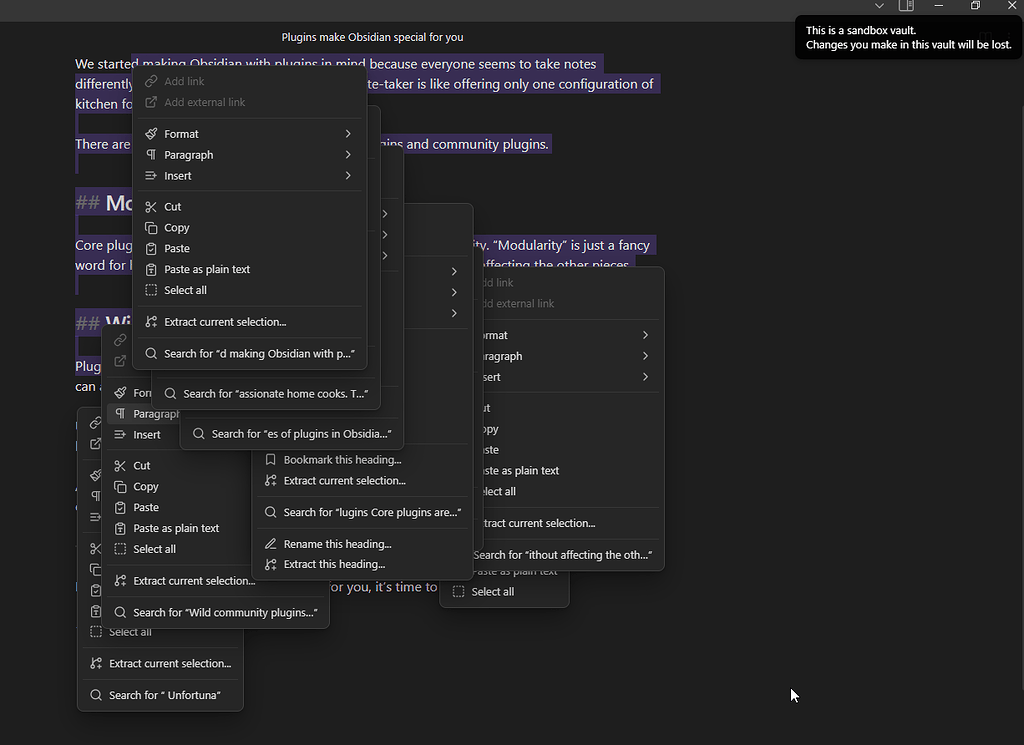Click the scissors icon beside Cut

151,206
